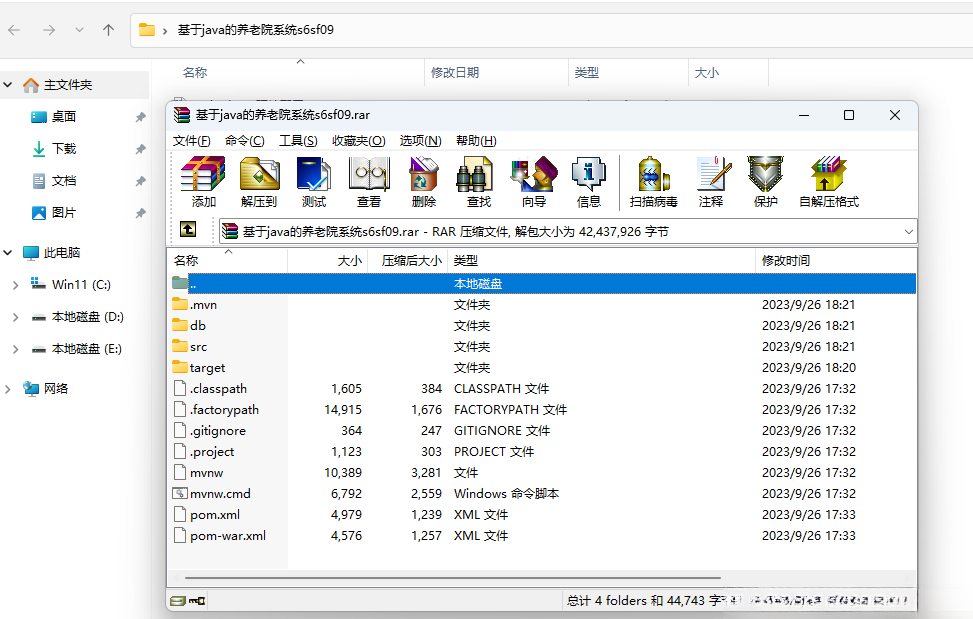Screen dimensions: 973x619
Task: Click WinRAR horizontal scrollbar
Action: 453,577
